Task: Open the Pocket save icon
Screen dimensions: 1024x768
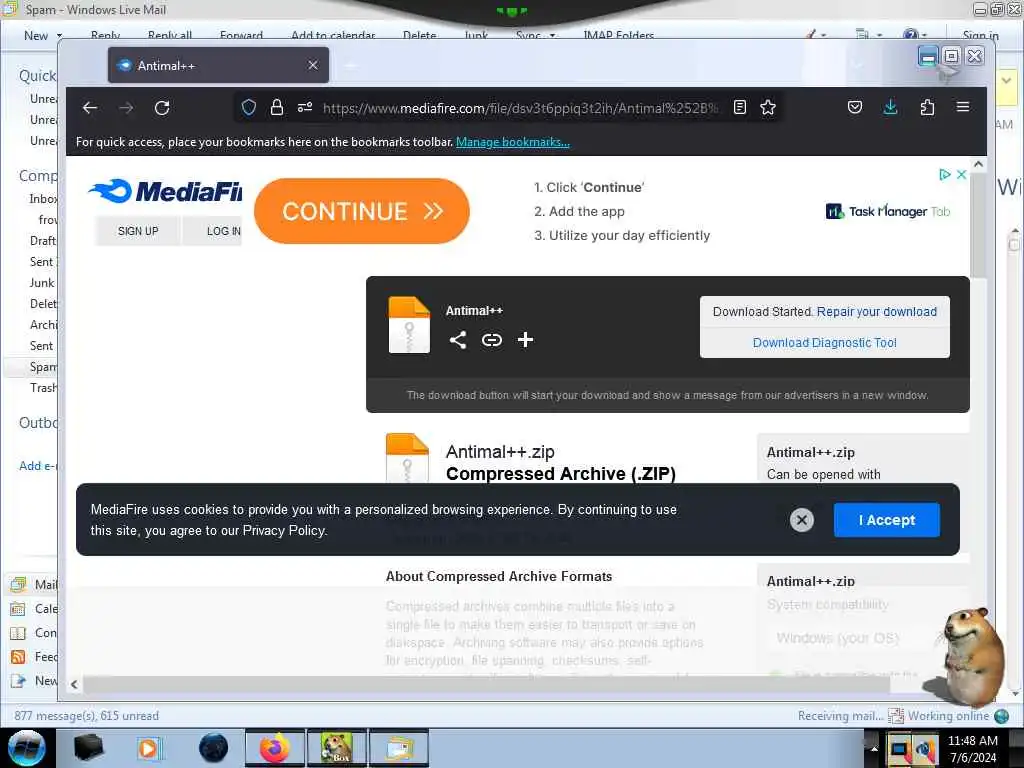Action: pyautogui.click(x=855, y=107)
